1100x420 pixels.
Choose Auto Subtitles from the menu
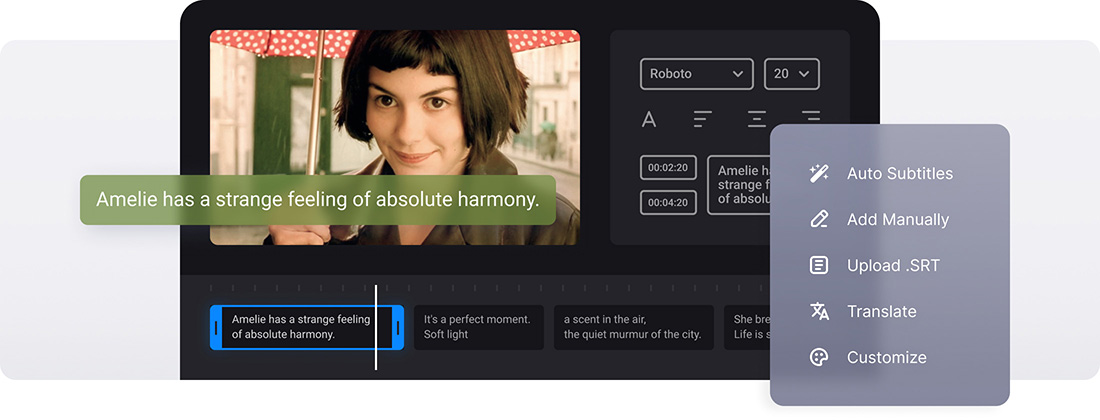point(899,173)
